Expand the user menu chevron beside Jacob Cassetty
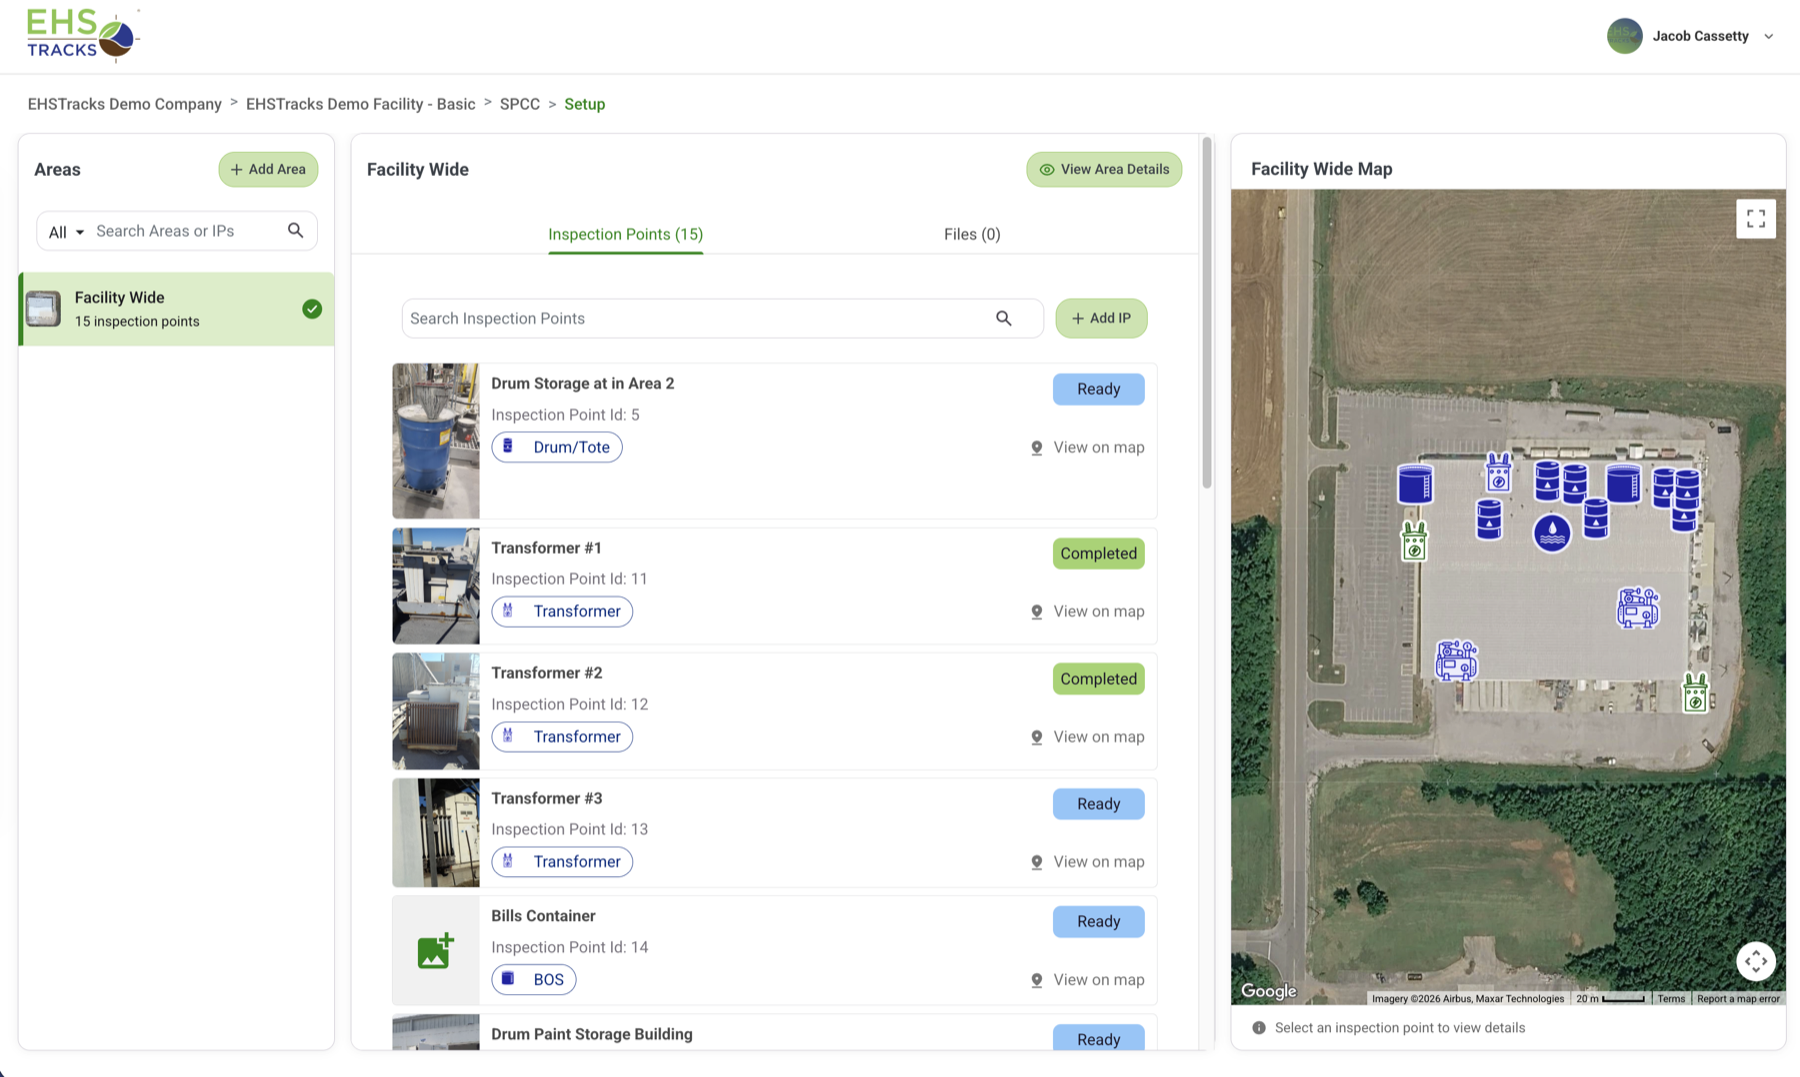This screenshot has height=1077, width=1800. [1768, 37]
